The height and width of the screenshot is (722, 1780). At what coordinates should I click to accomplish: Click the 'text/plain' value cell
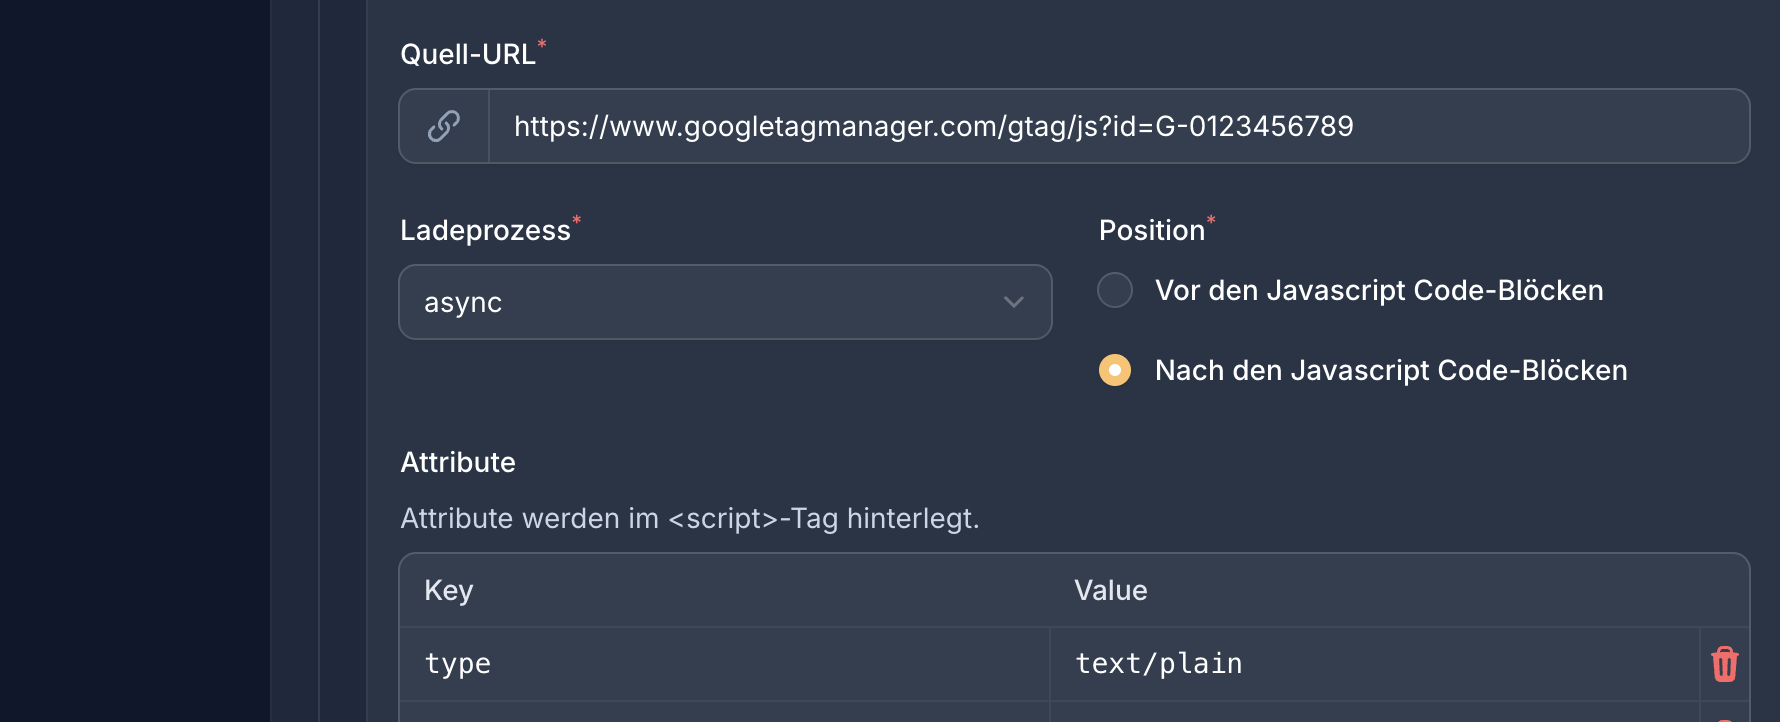(x=1375, y=664)
